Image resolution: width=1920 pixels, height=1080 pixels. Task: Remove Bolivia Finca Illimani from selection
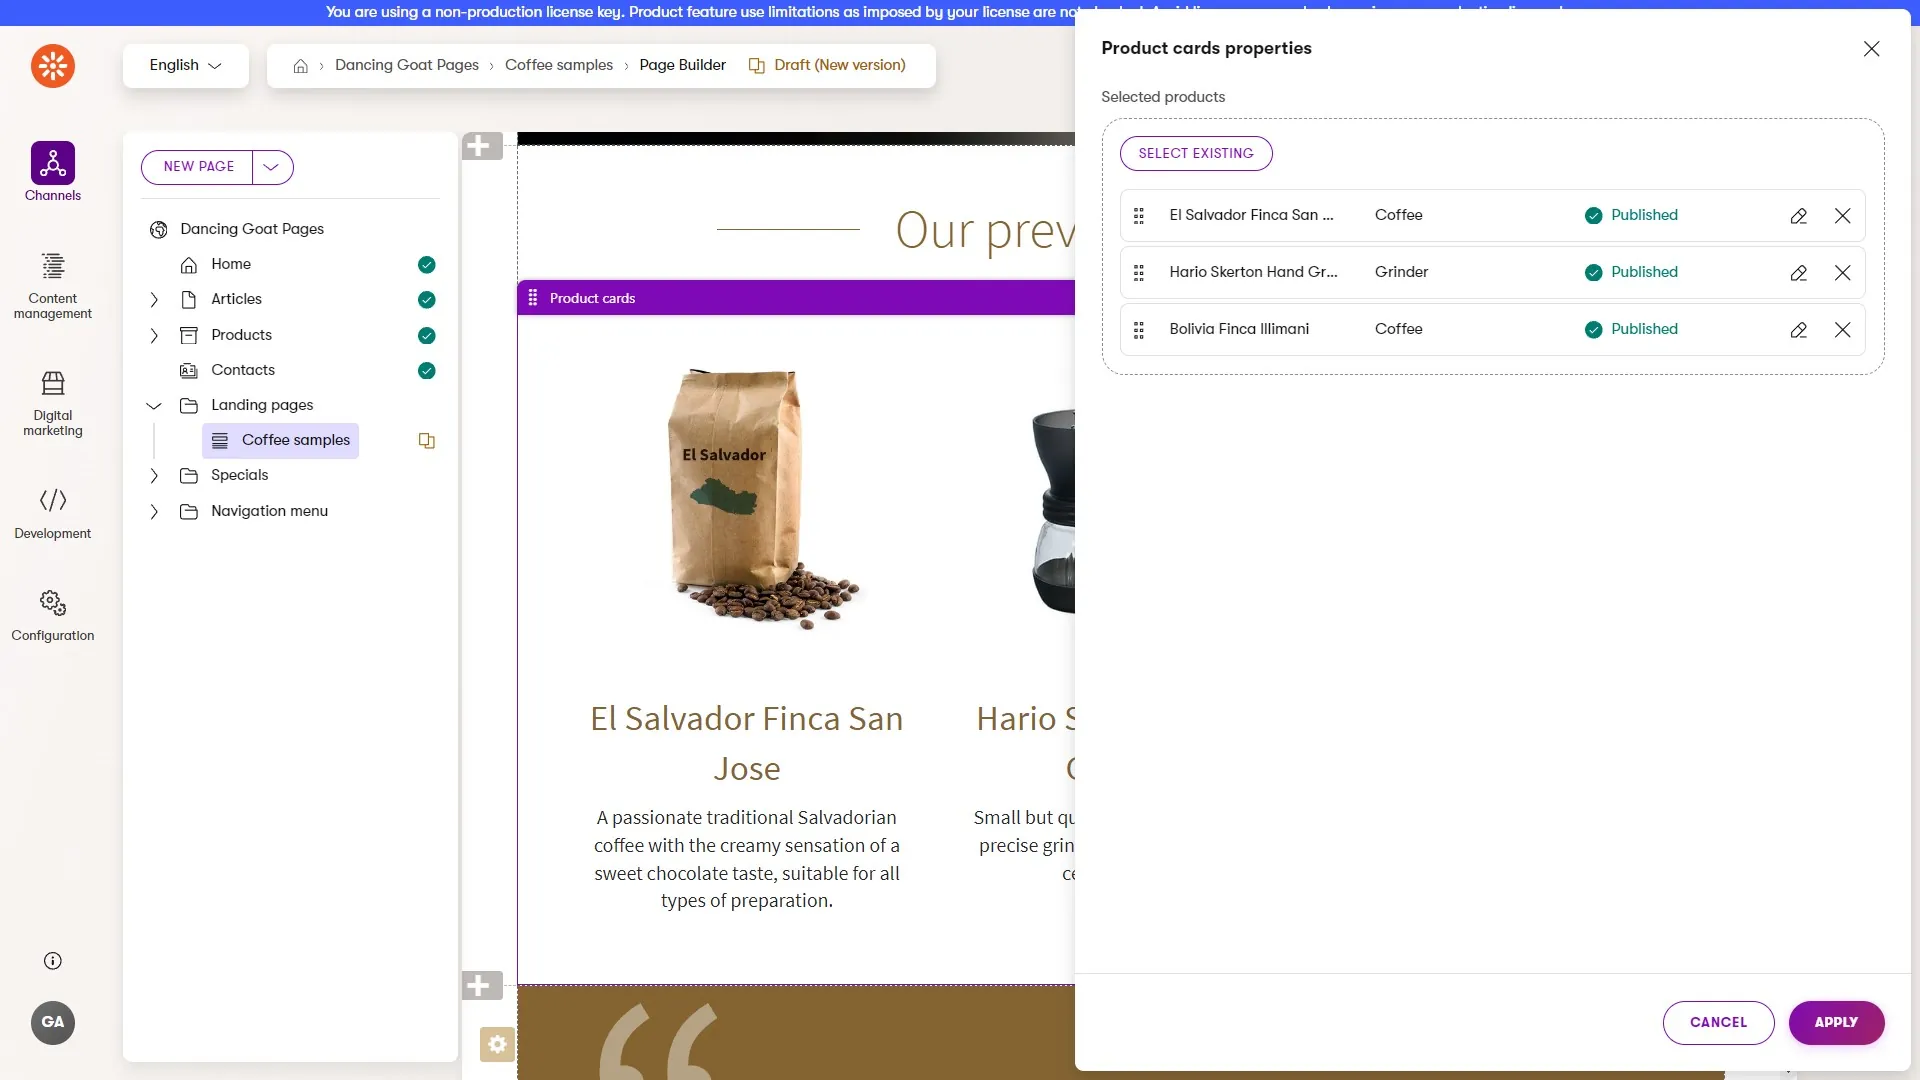[1842, 330]
